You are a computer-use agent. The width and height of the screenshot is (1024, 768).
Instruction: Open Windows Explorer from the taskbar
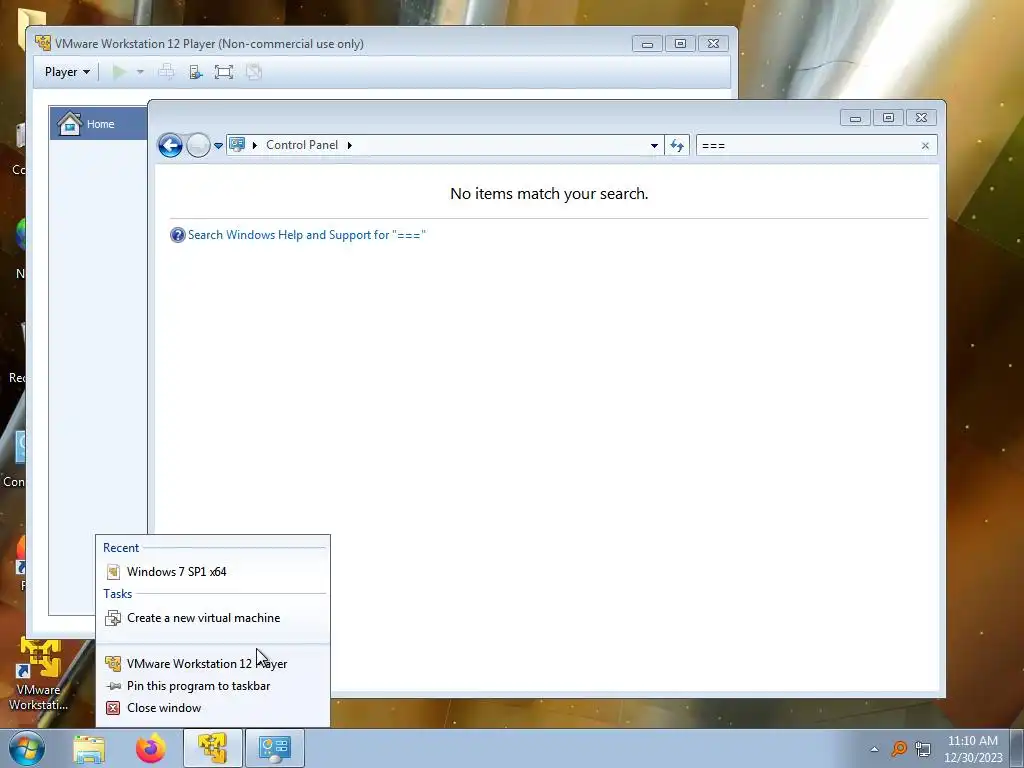[89, 748]
